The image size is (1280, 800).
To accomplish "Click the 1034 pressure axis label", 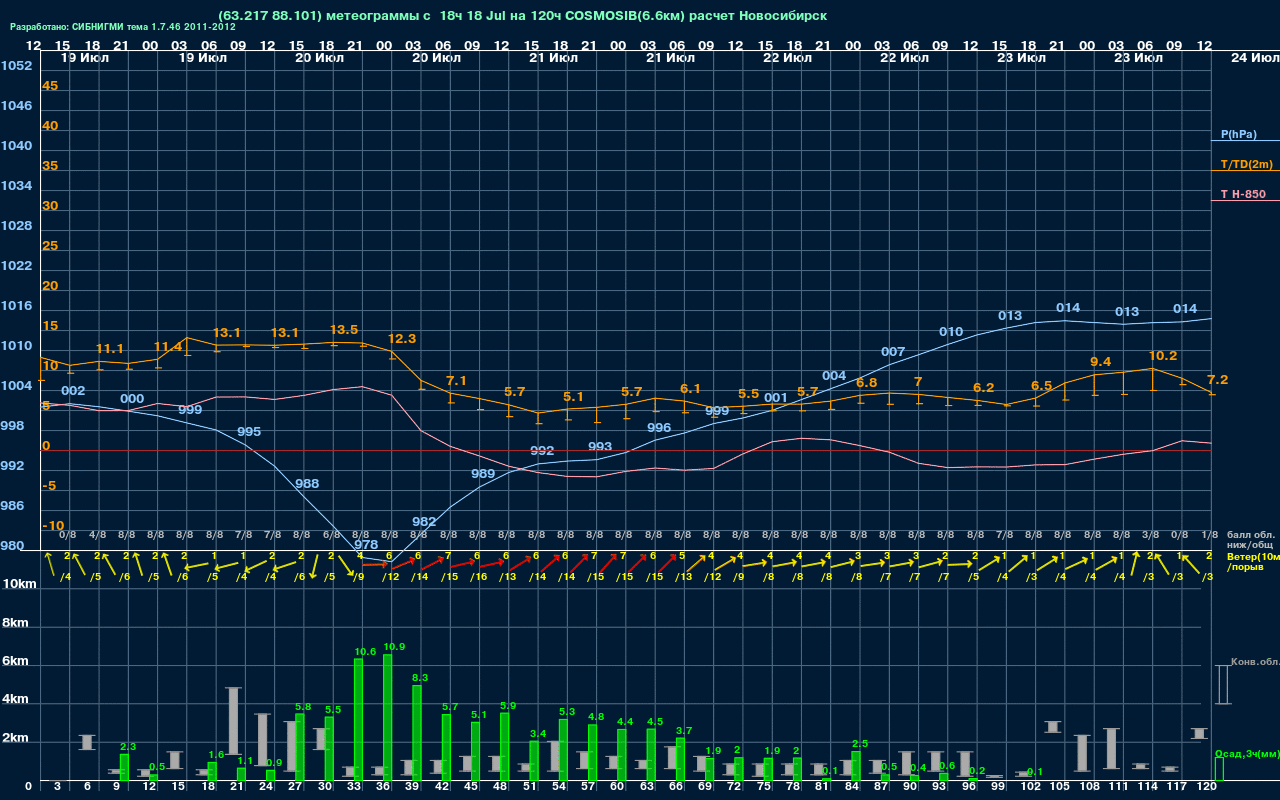I will pos(16,186).
